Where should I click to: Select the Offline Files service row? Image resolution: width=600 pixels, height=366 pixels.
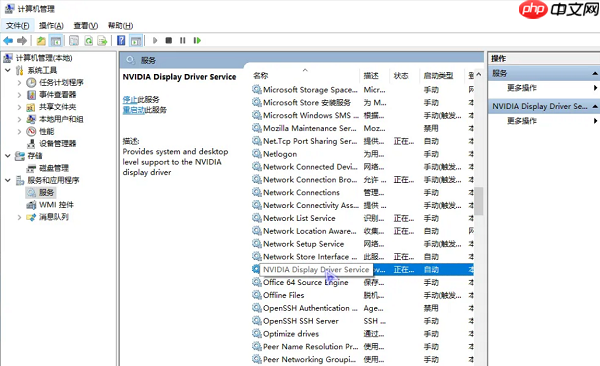362,295
